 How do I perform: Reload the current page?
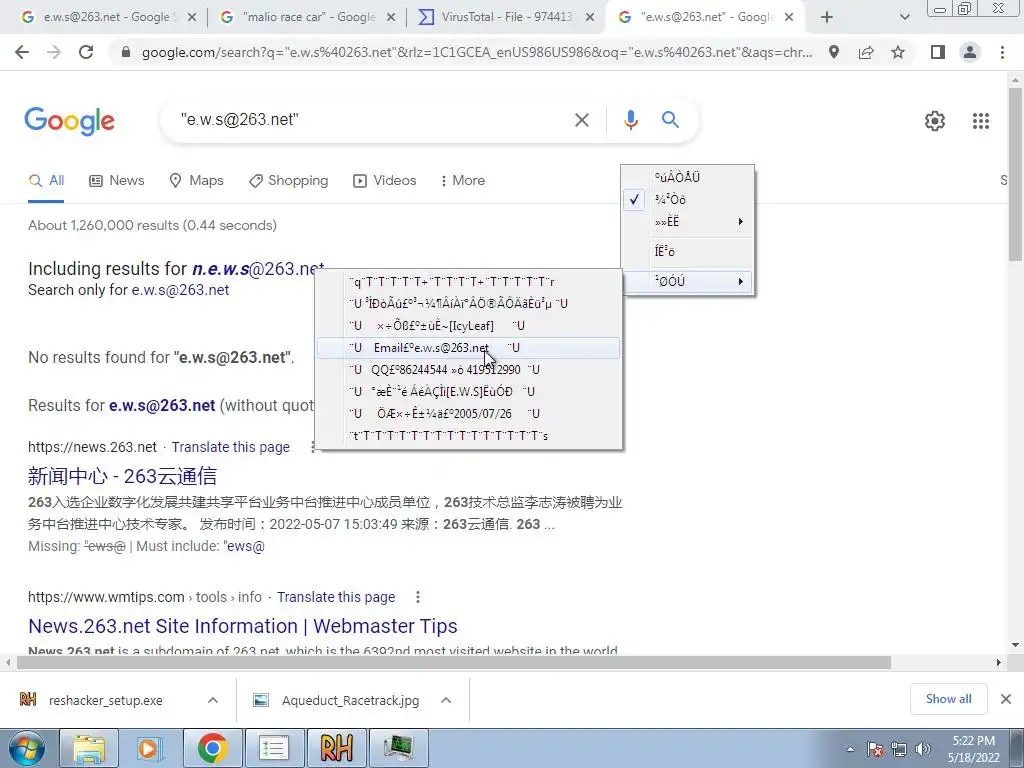point(86,52)
